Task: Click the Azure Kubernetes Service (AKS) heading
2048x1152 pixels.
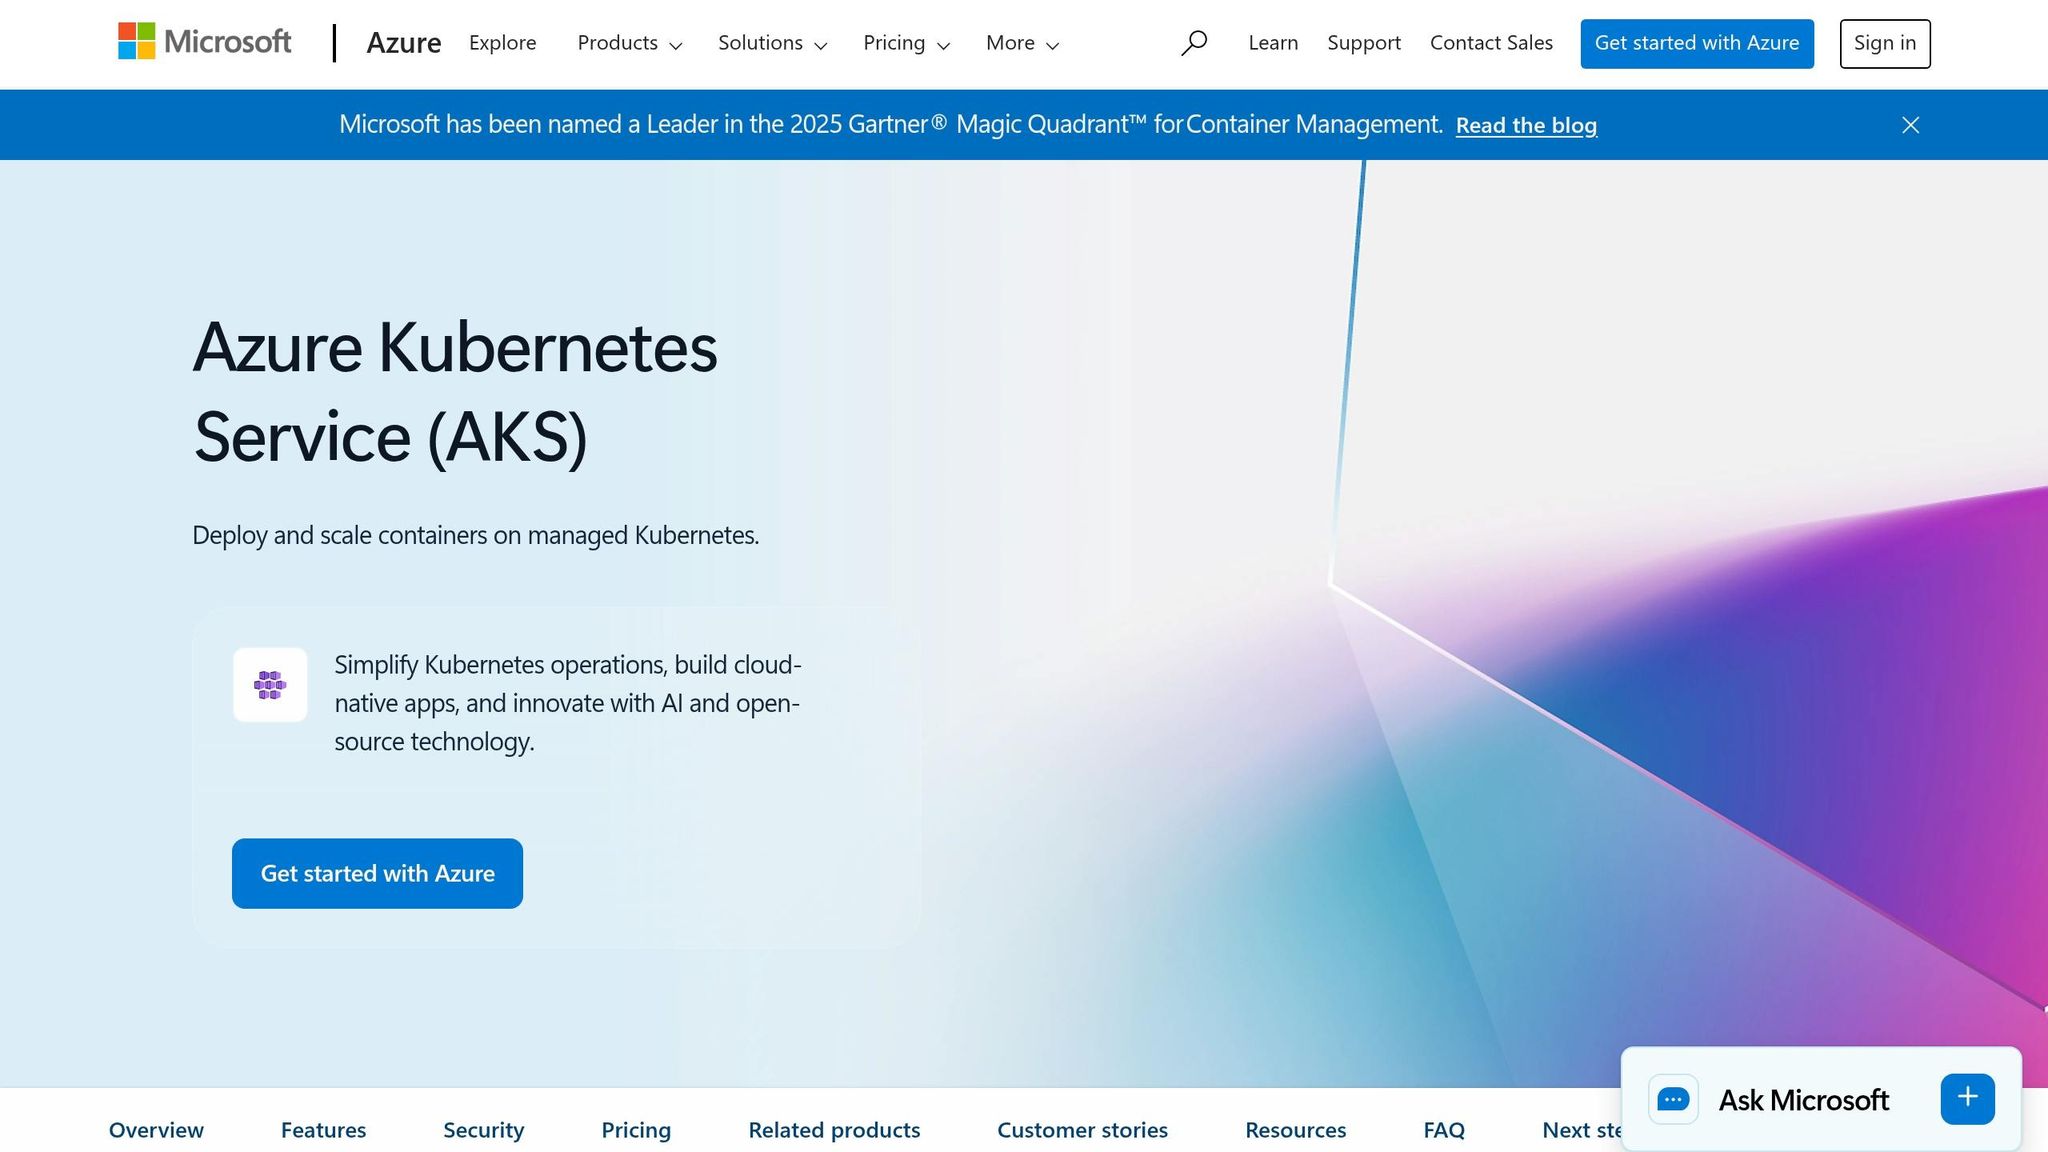Action: click(x=455, y=391)
